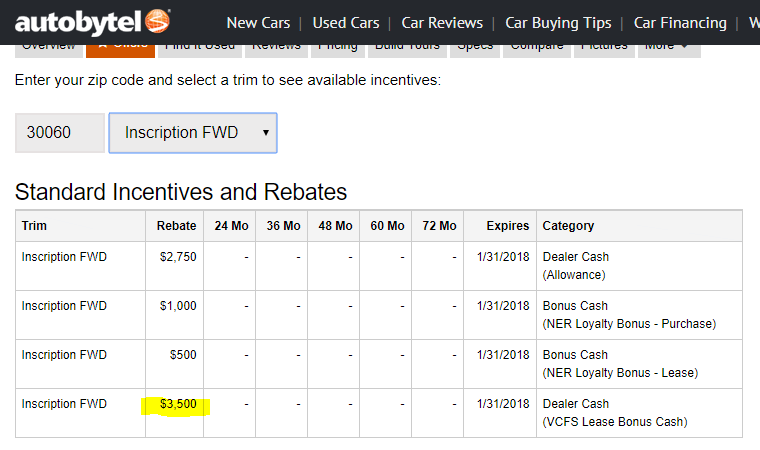Viewport: 760px width, 450px height.
Task: Select the $500 rebate amount
Action: 183,355
